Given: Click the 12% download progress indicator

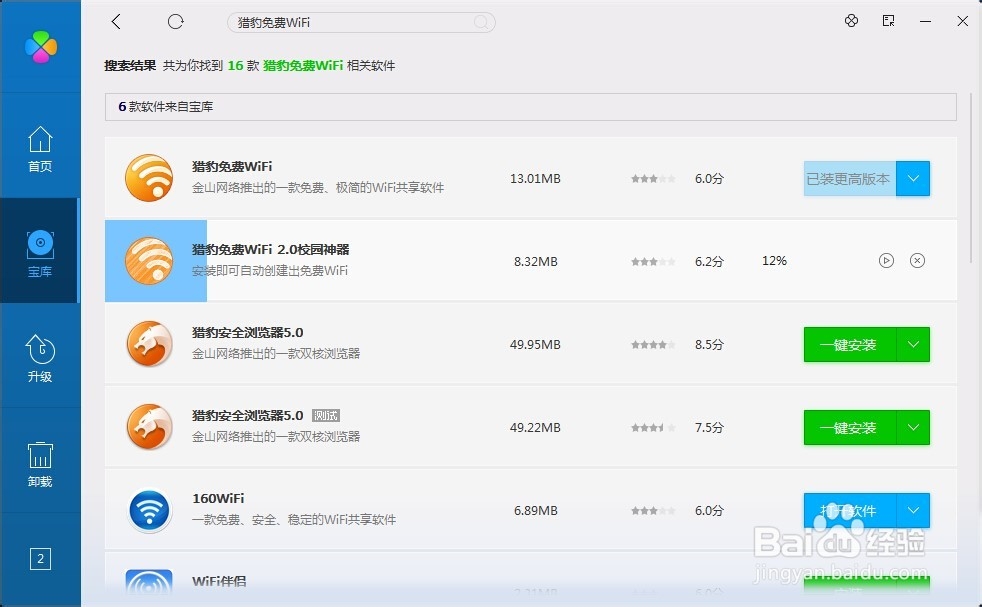Looking at the screenshot, I should pyautogui.click(x=773, y=260).
